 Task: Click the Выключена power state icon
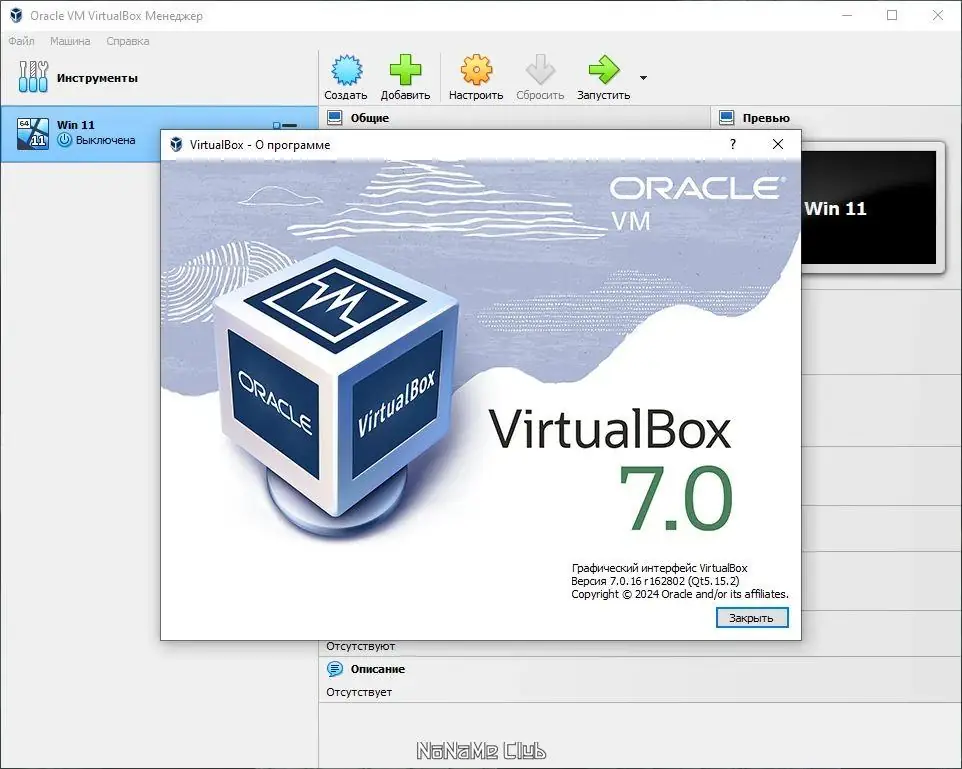(x=64, y=140)
